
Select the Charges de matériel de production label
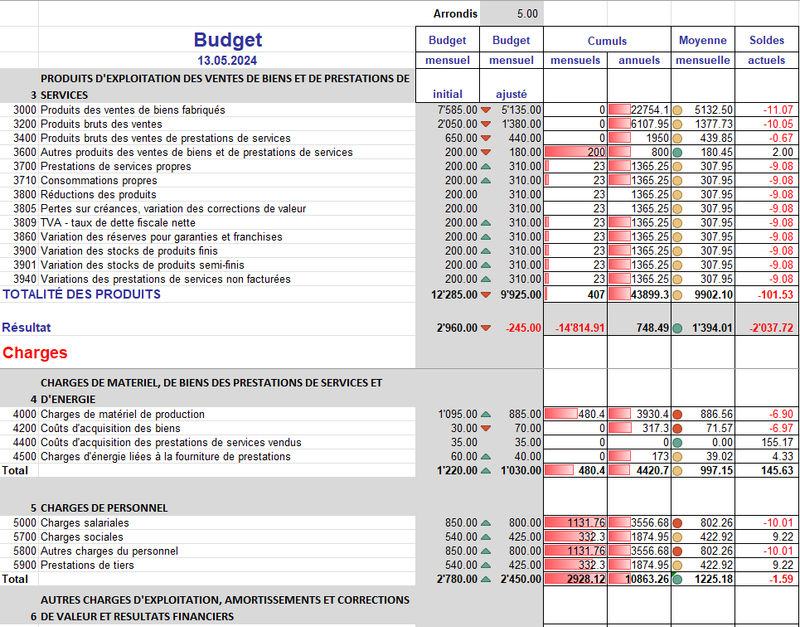tap(122, 414)
